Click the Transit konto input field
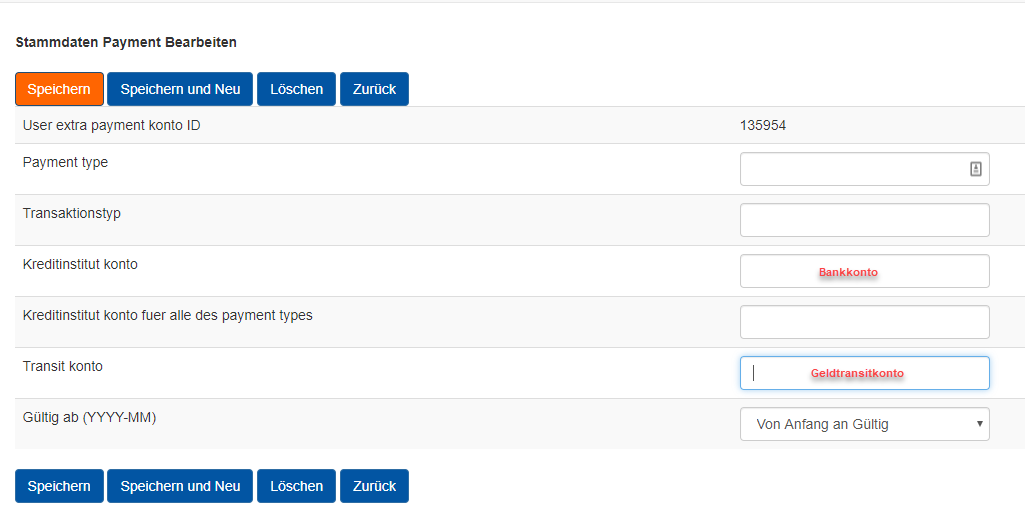 (864, 373)
